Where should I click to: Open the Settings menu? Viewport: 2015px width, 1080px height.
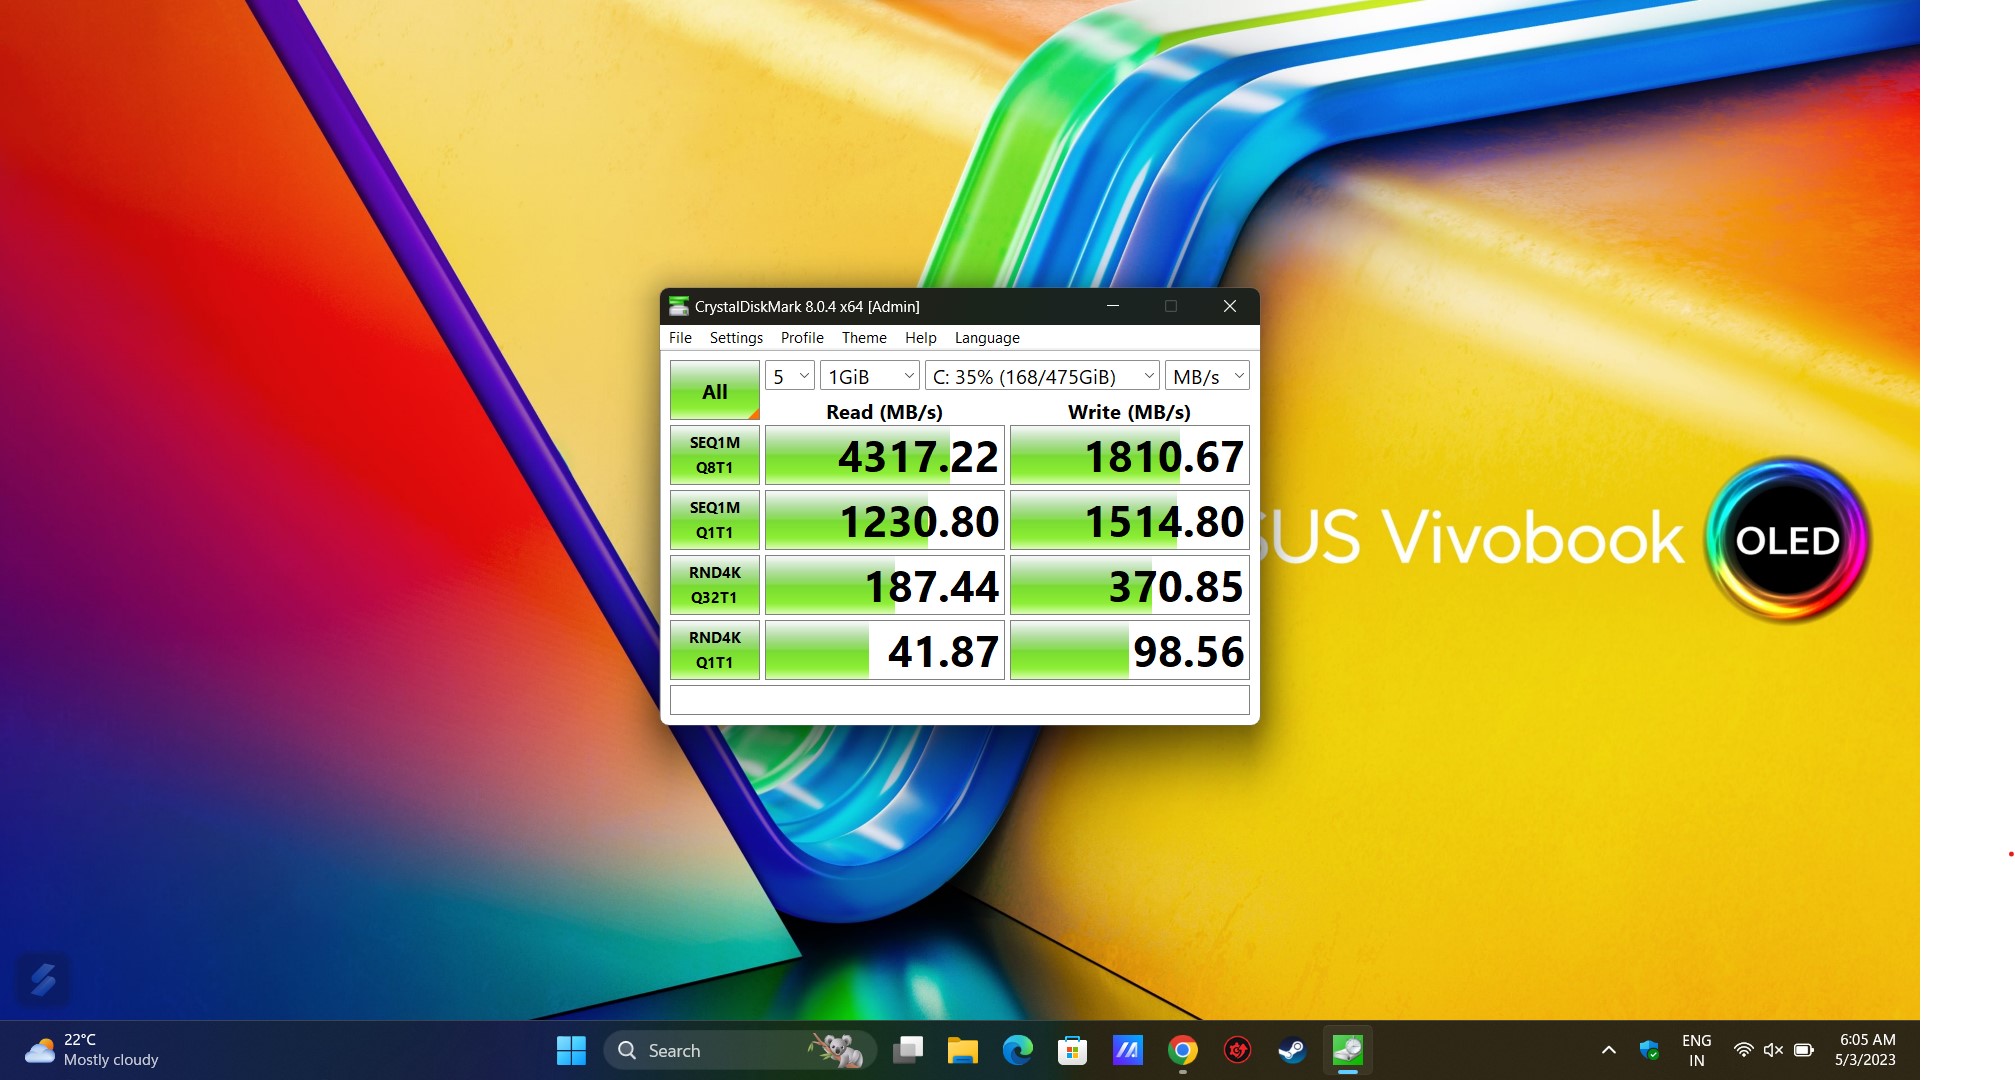736,338
